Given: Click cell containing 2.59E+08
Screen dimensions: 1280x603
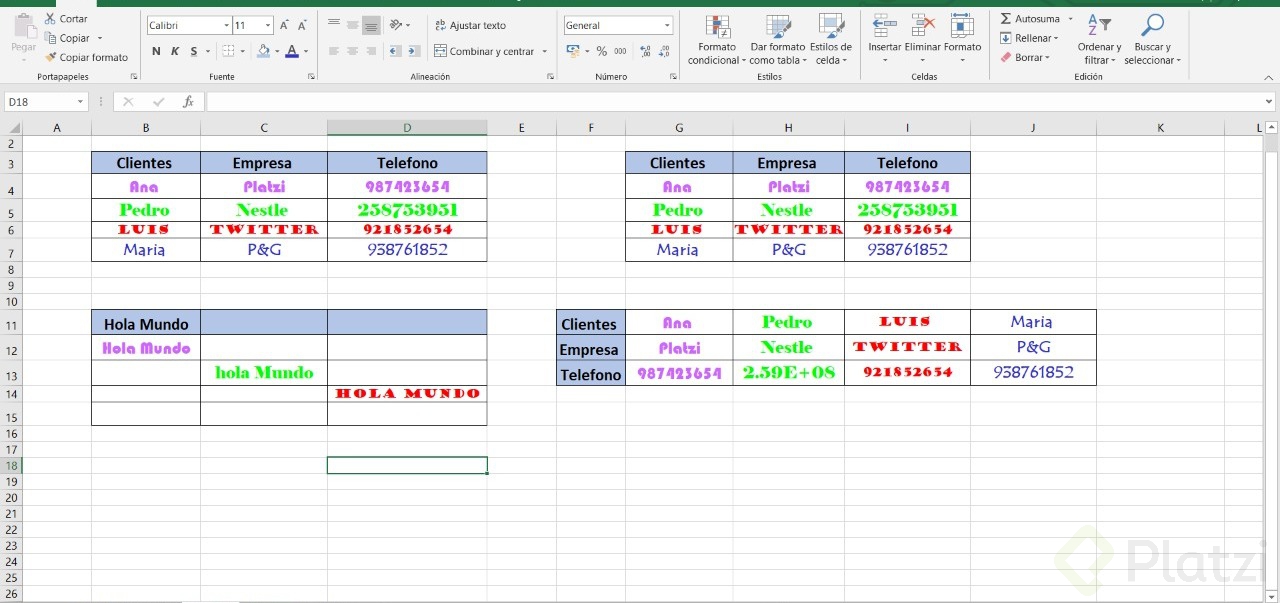Looking at the screenshot, I should [x=788, y=372].
